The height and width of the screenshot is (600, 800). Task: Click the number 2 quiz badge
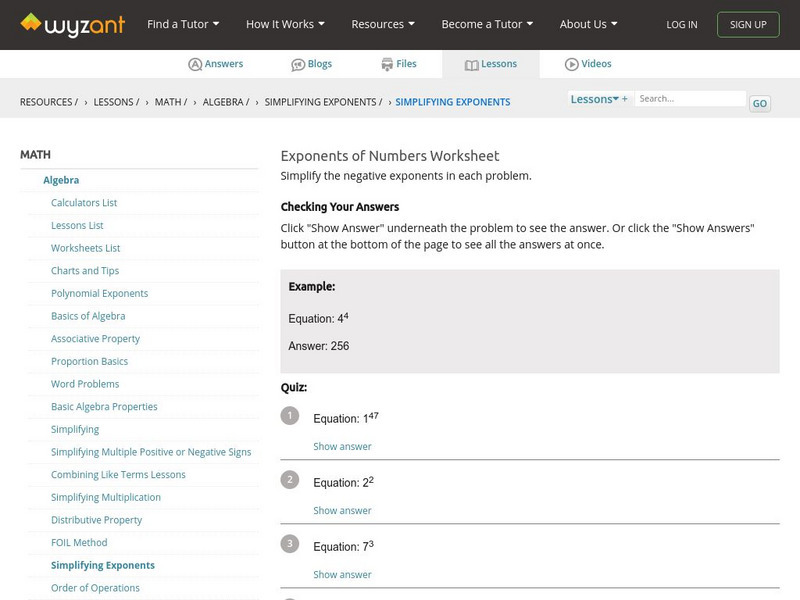click(x=290, y=480)
